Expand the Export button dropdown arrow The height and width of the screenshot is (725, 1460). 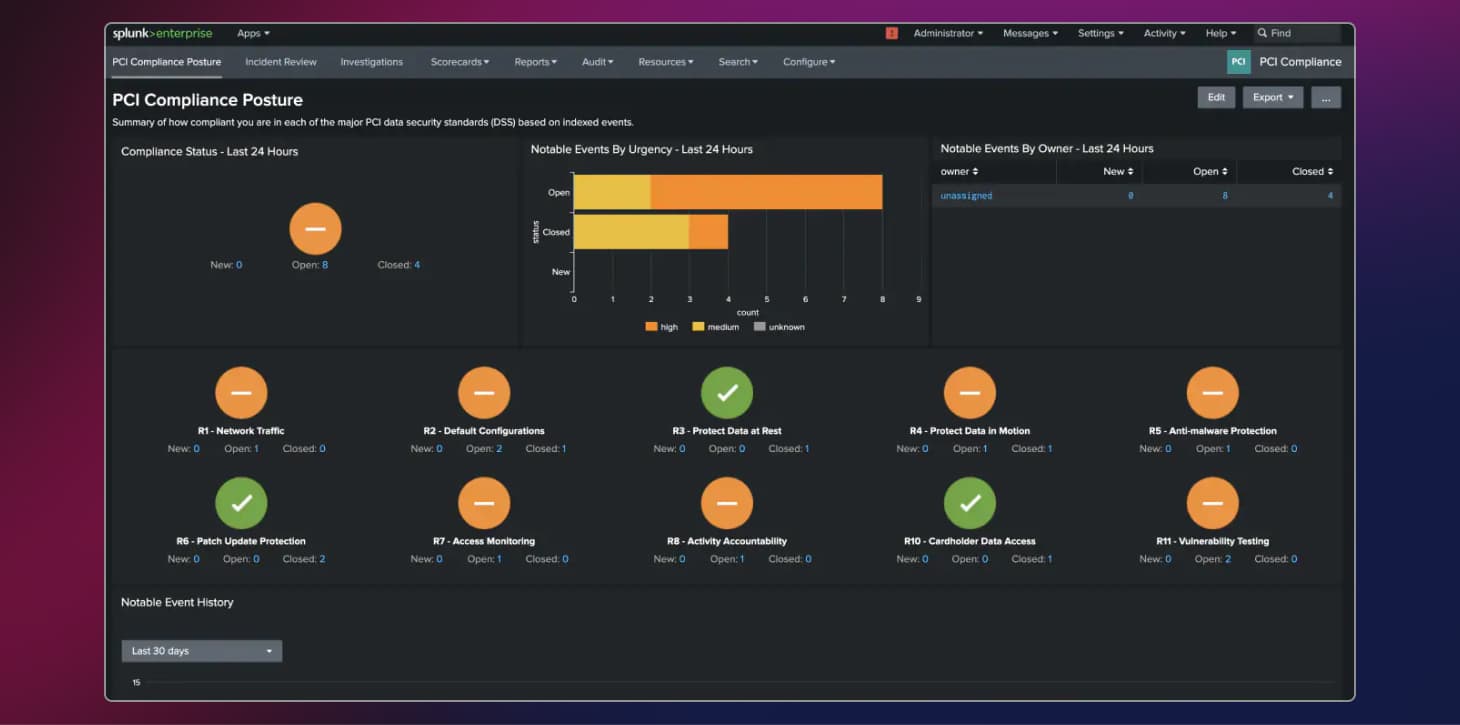tap(1290, 96)
